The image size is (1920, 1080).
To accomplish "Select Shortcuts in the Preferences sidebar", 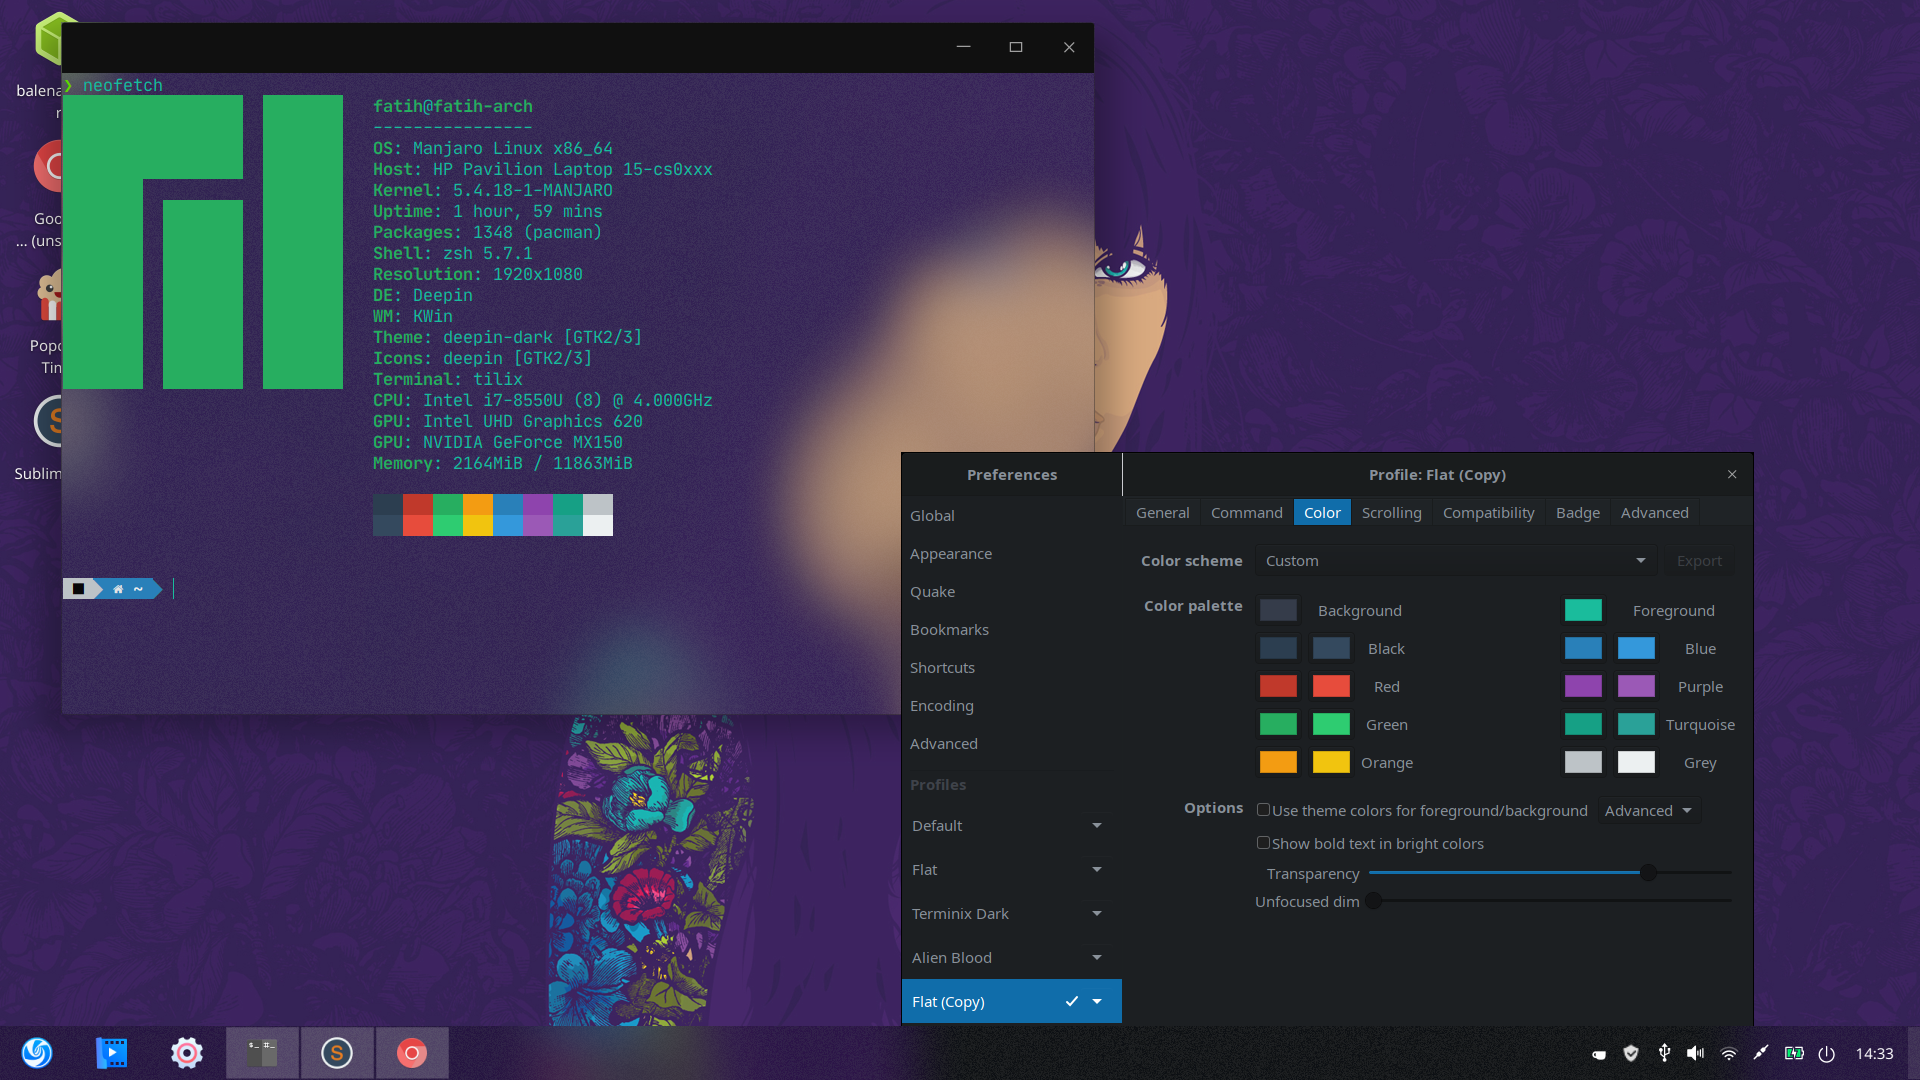I will [x=942, y=667].
